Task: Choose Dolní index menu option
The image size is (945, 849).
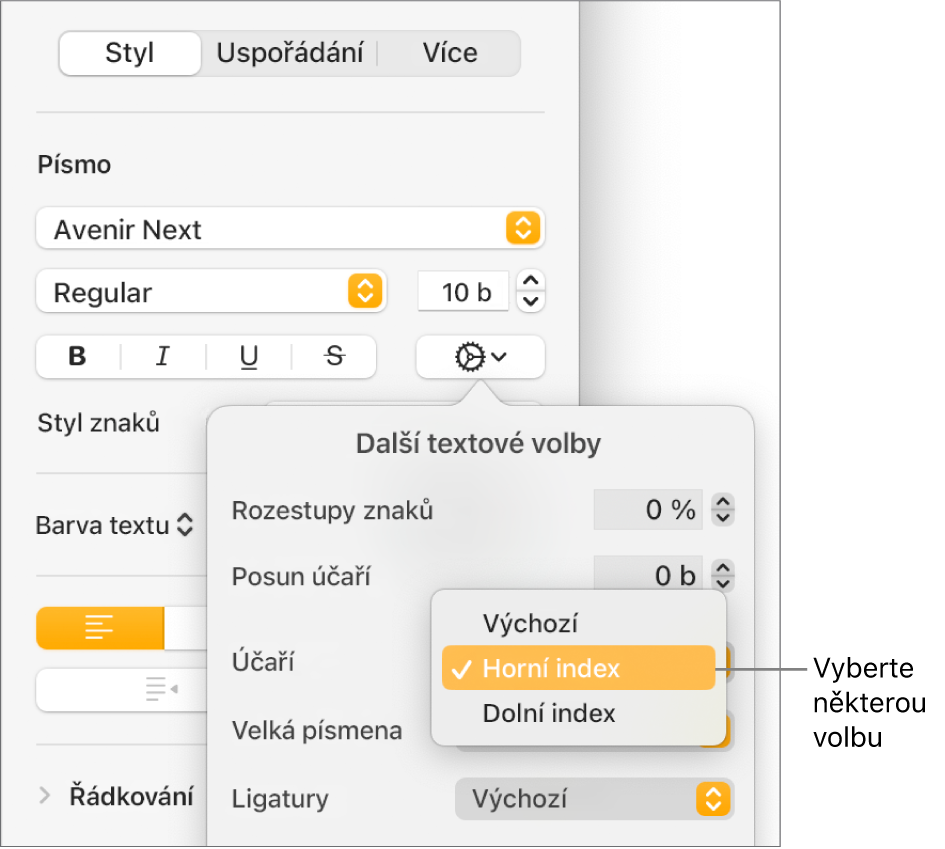Action: (x=579, y=713)
